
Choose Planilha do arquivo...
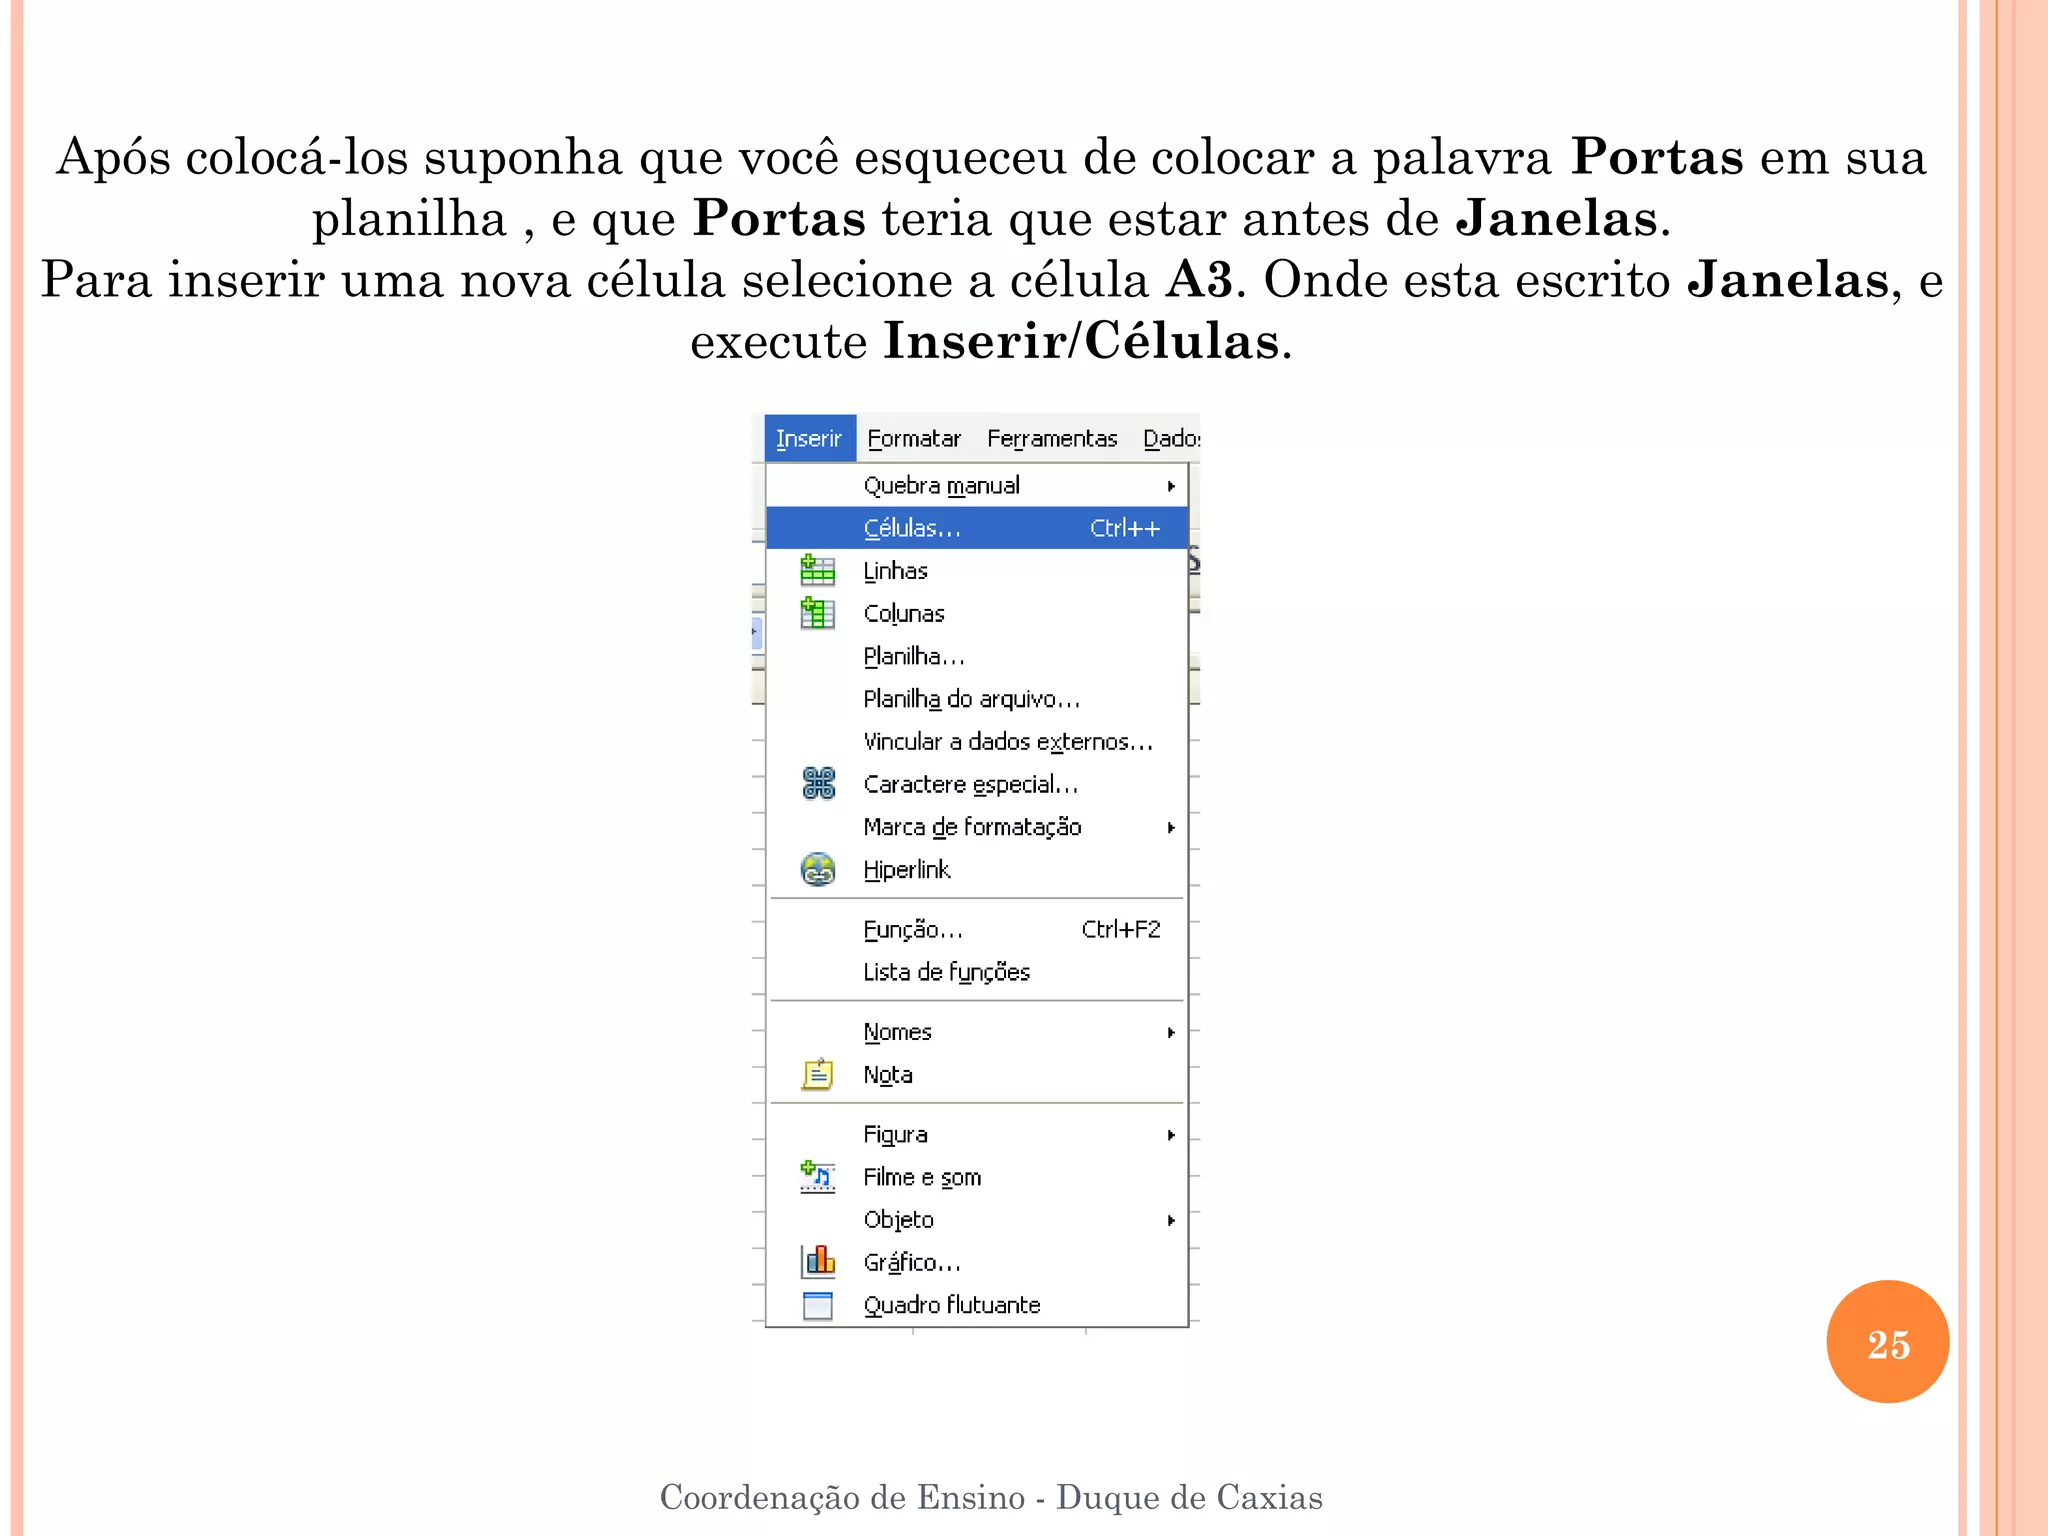[x=977, y=698]
